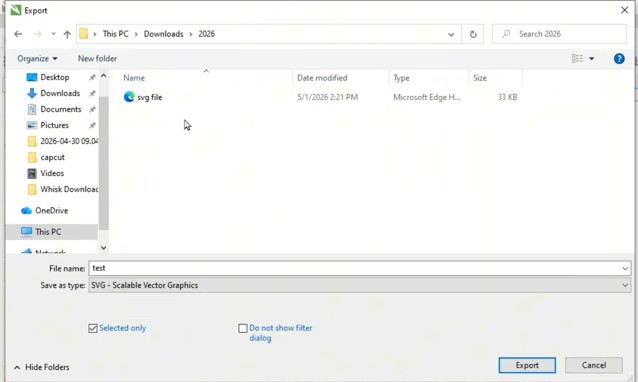
Task: Click the Edge icon of svg file
Action: [x=129, y=97]
